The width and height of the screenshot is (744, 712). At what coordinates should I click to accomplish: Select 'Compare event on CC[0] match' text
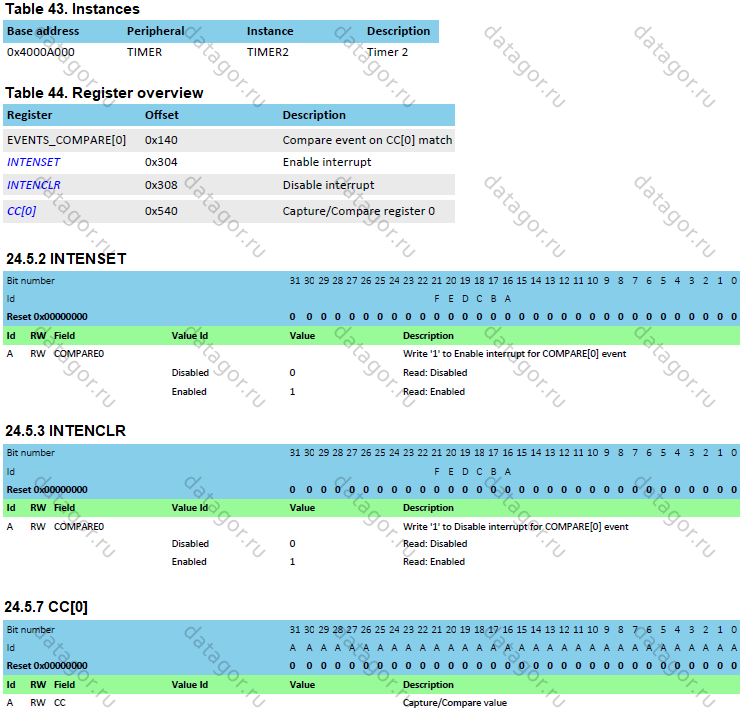(367, 140)
